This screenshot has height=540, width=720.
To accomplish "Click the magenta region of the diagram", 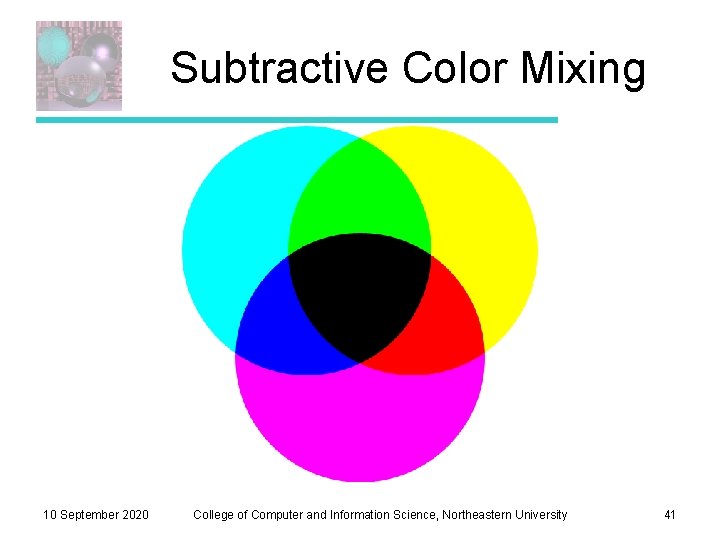I will [360, 422].
